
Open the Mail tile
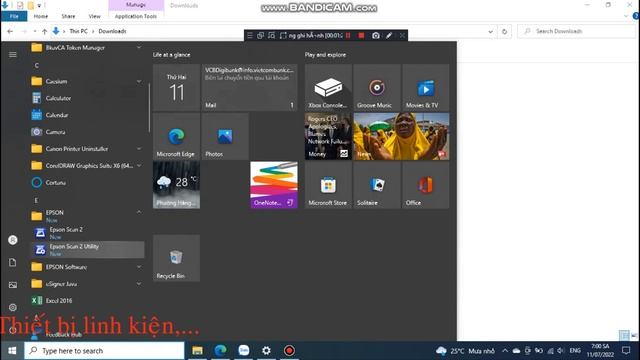pos(249,87)
